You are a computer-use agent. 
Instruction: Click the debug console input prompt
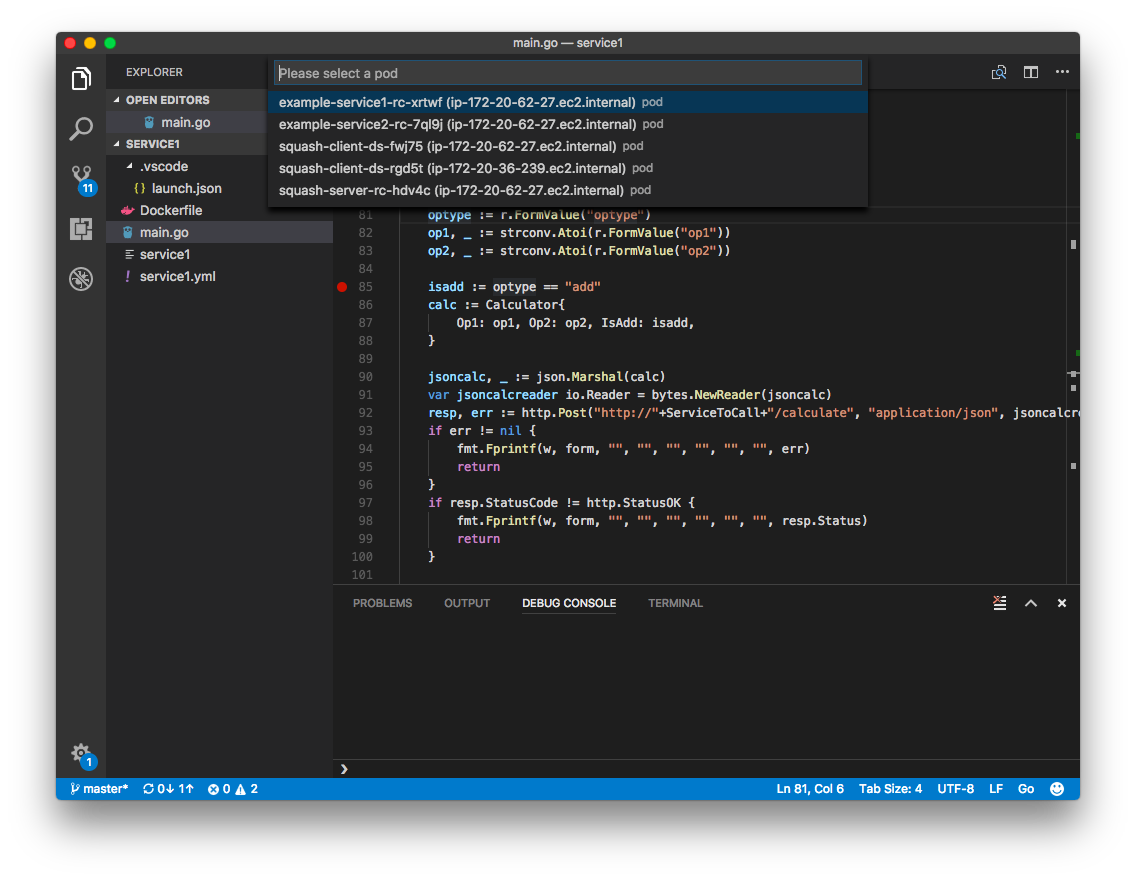[x=706, y=769]
